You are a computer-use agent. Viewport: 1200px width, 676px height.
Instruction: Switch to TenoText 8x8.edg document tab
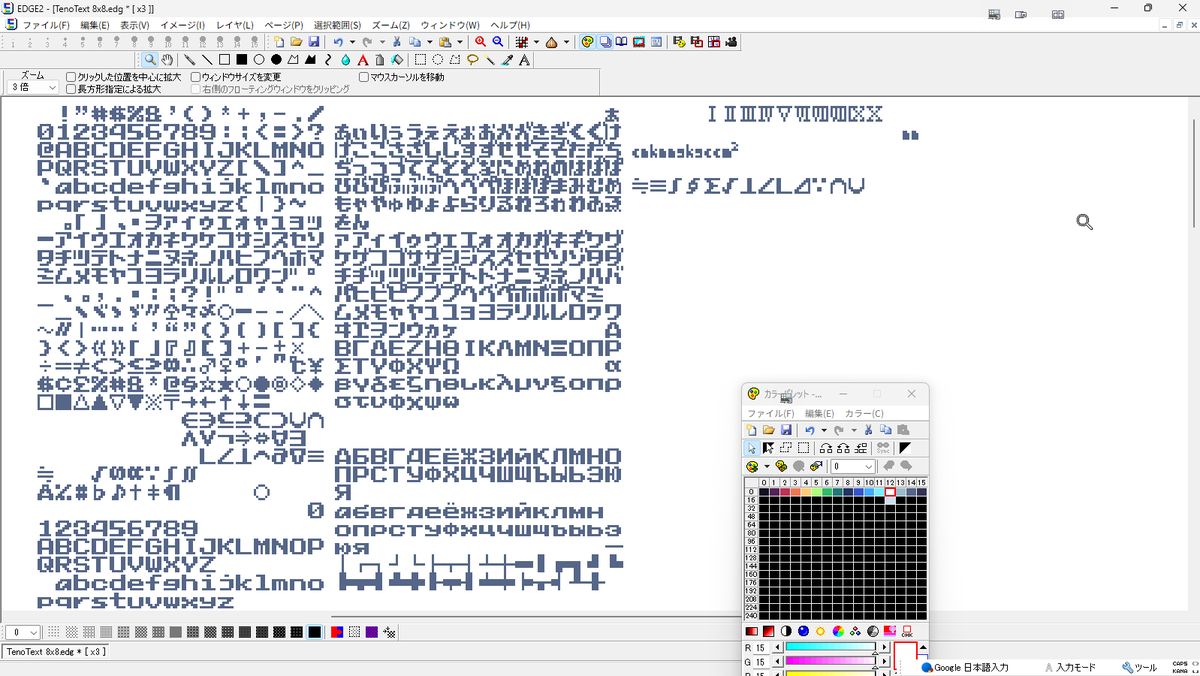click(55, 652)
